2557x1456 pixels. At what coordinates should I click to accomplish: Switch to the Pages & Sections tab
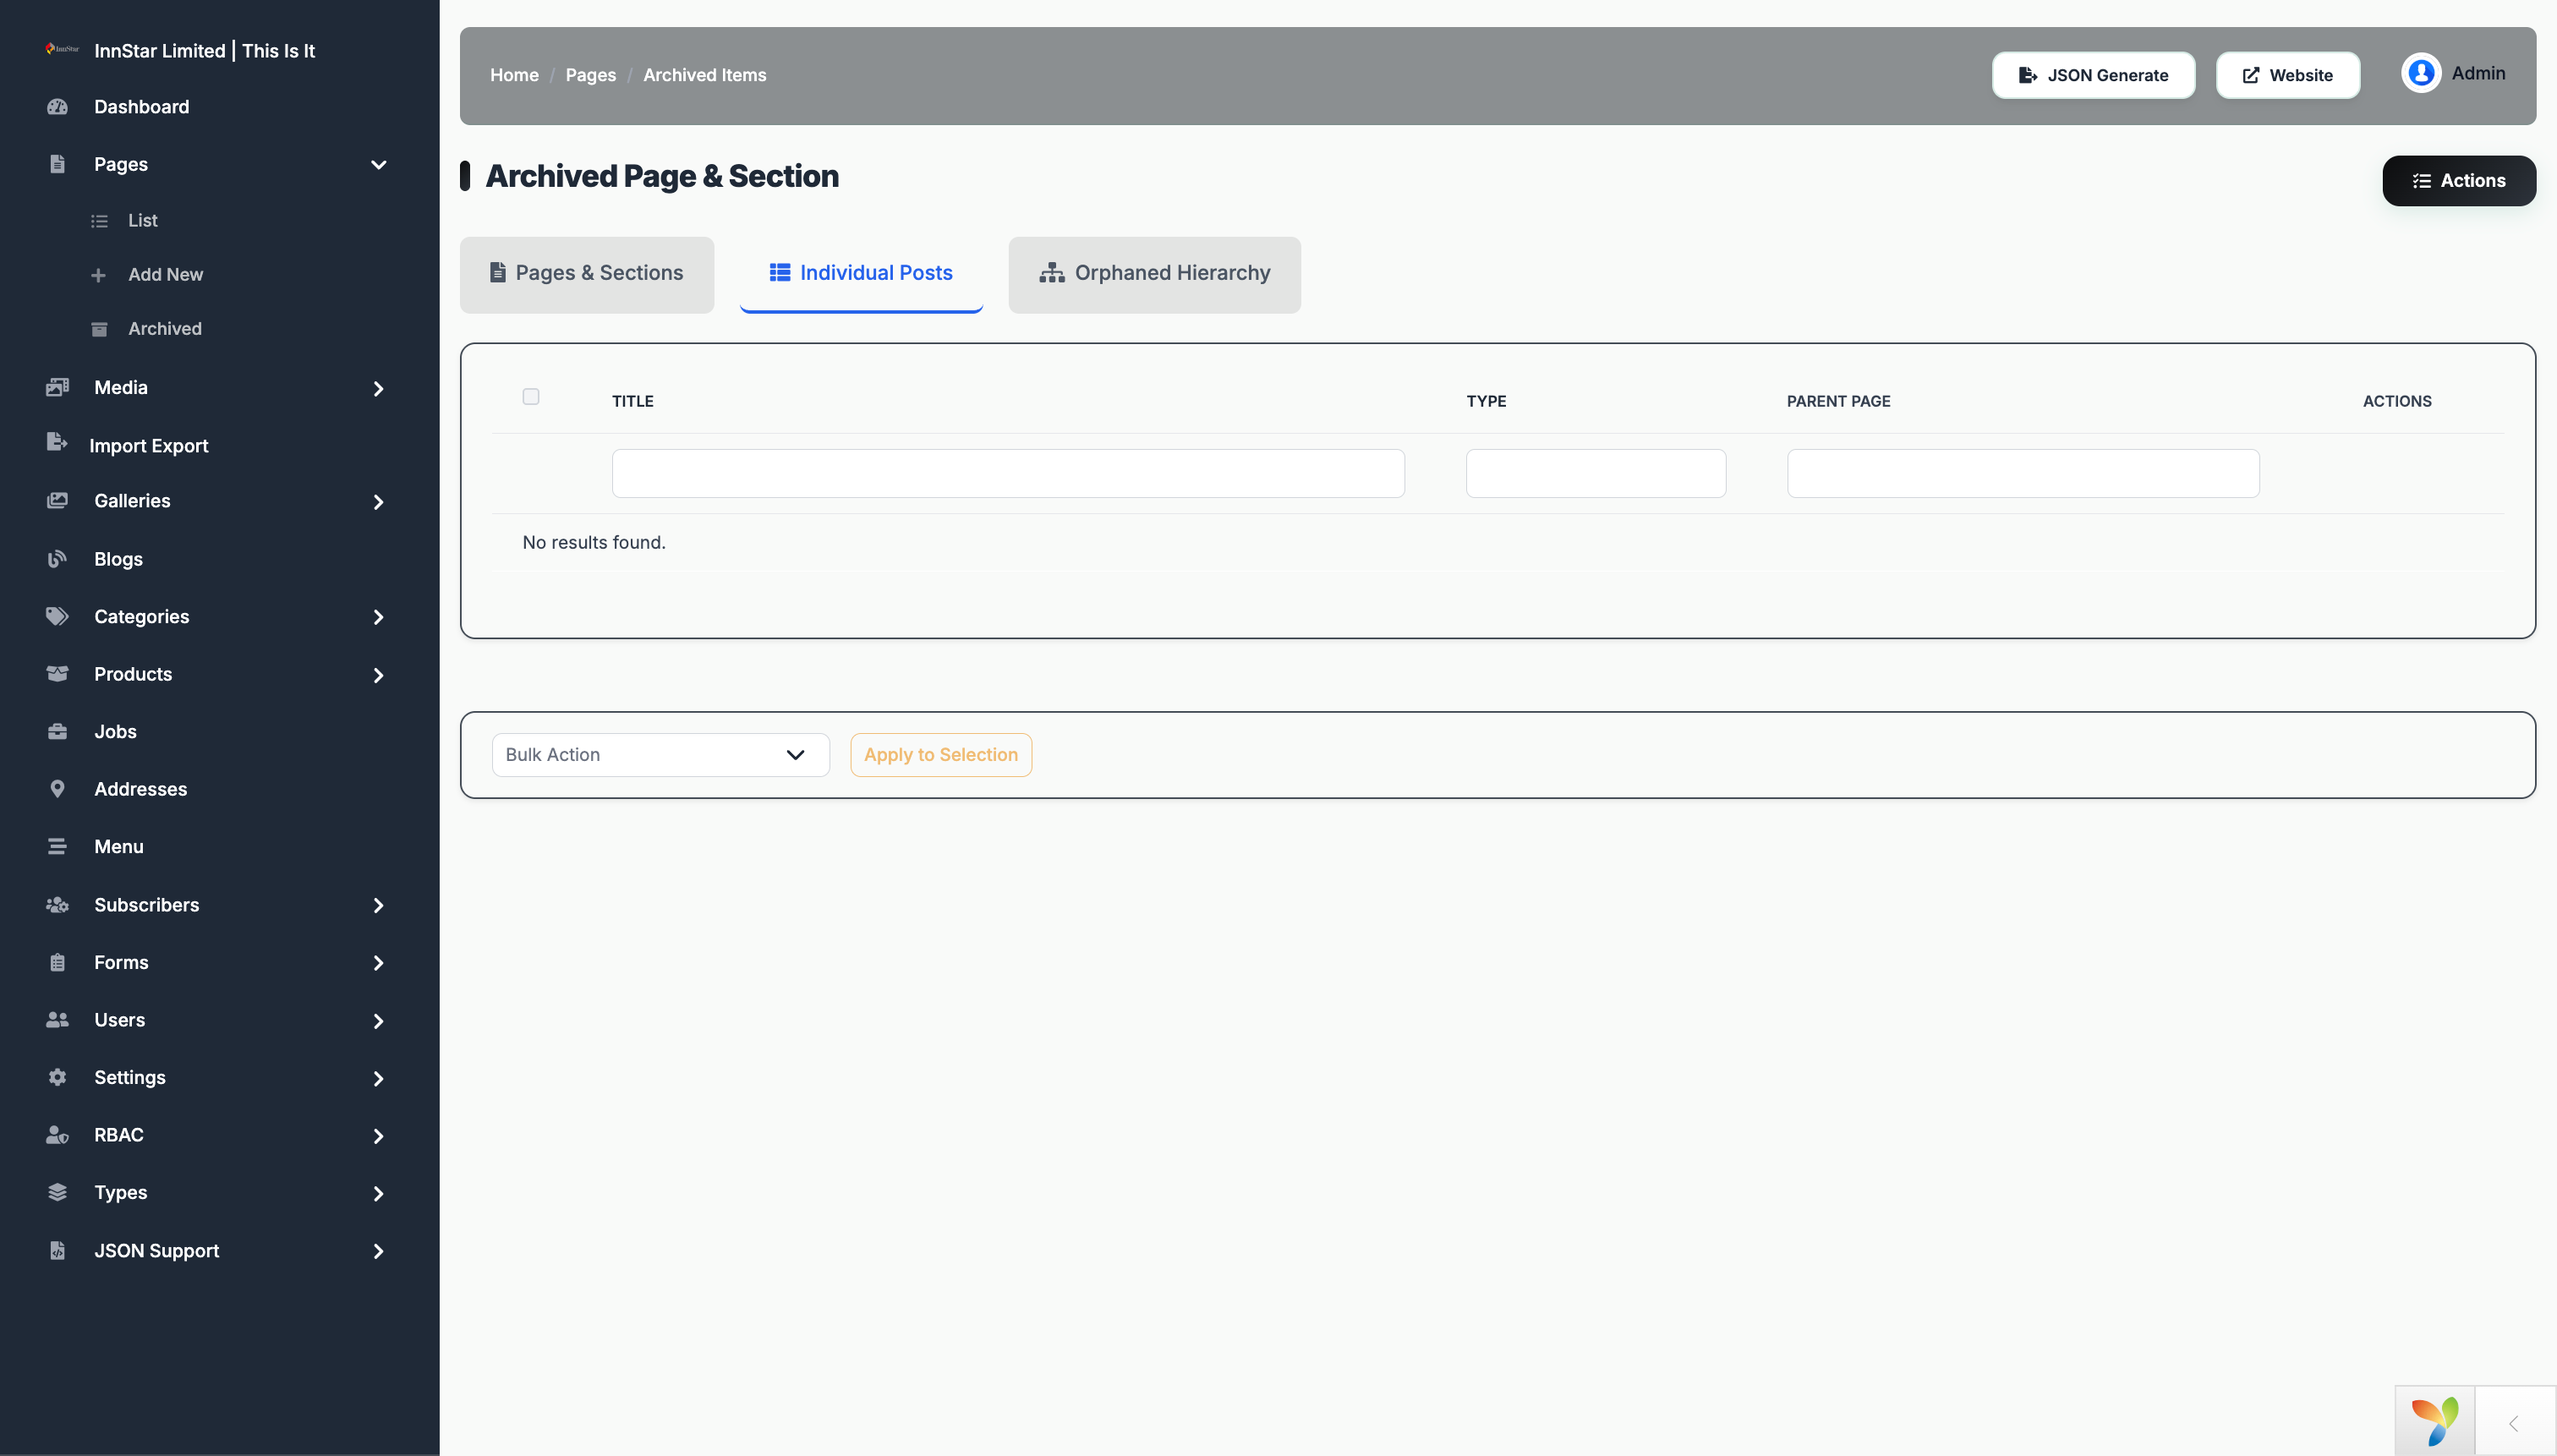point(587,273)
